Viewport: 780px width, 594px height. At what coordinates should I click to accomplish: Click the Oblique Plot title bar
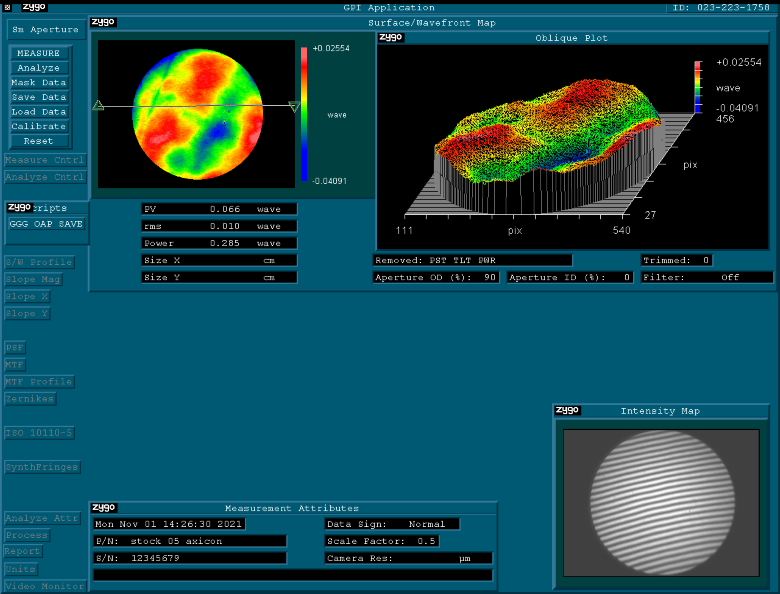pos(572,38)
